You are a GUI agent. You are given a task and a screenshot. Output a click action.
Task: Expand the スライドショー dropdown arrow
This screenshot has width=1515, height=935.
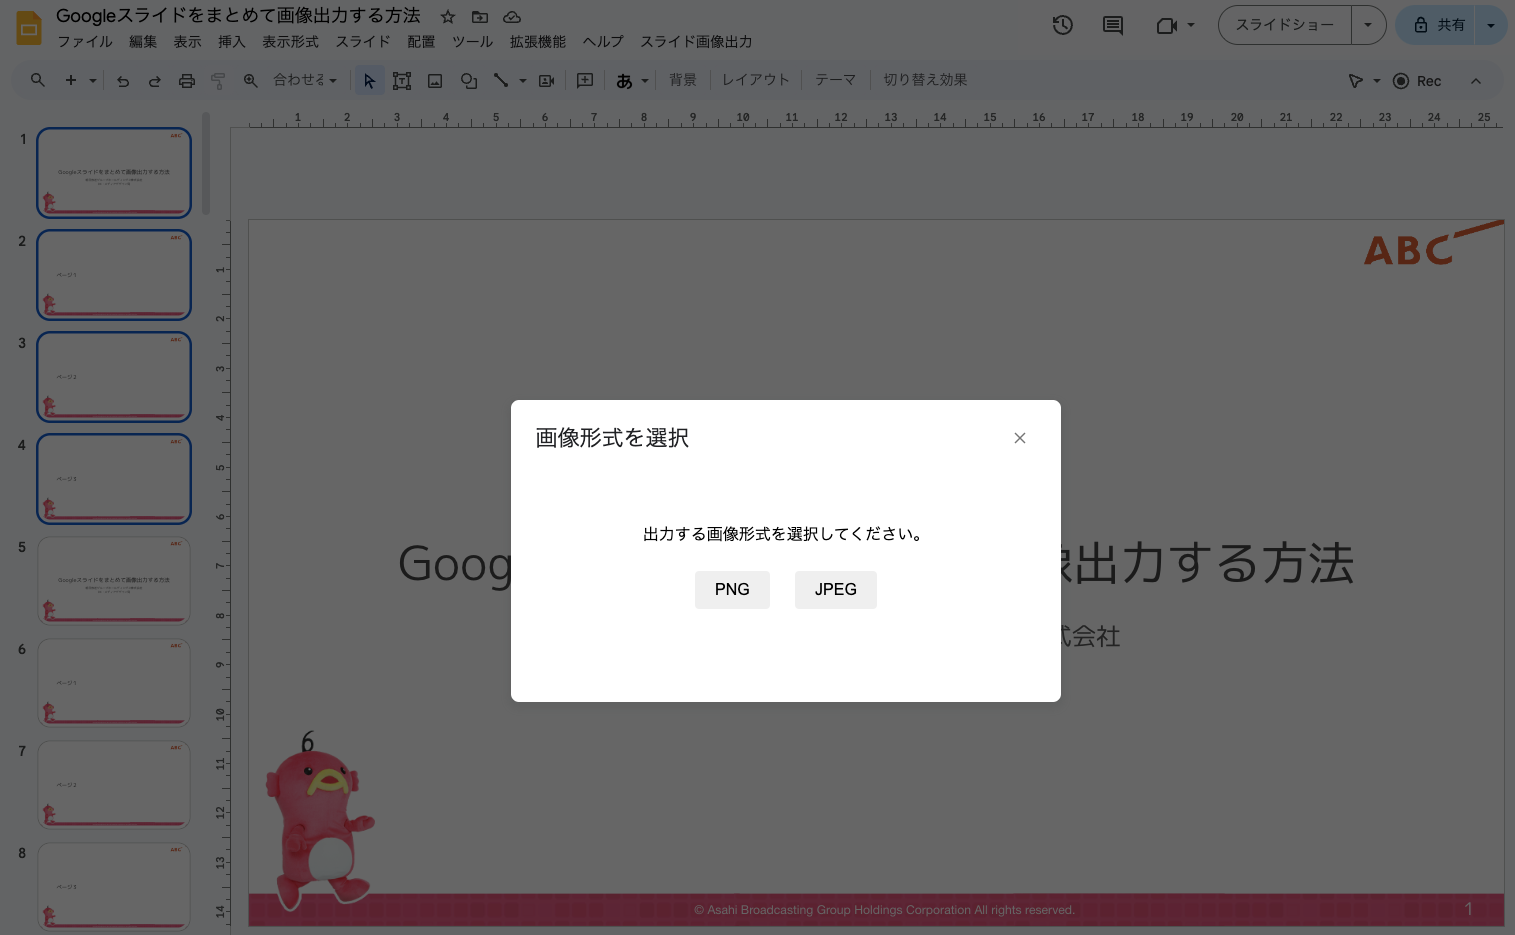[x=1367, y=25]
